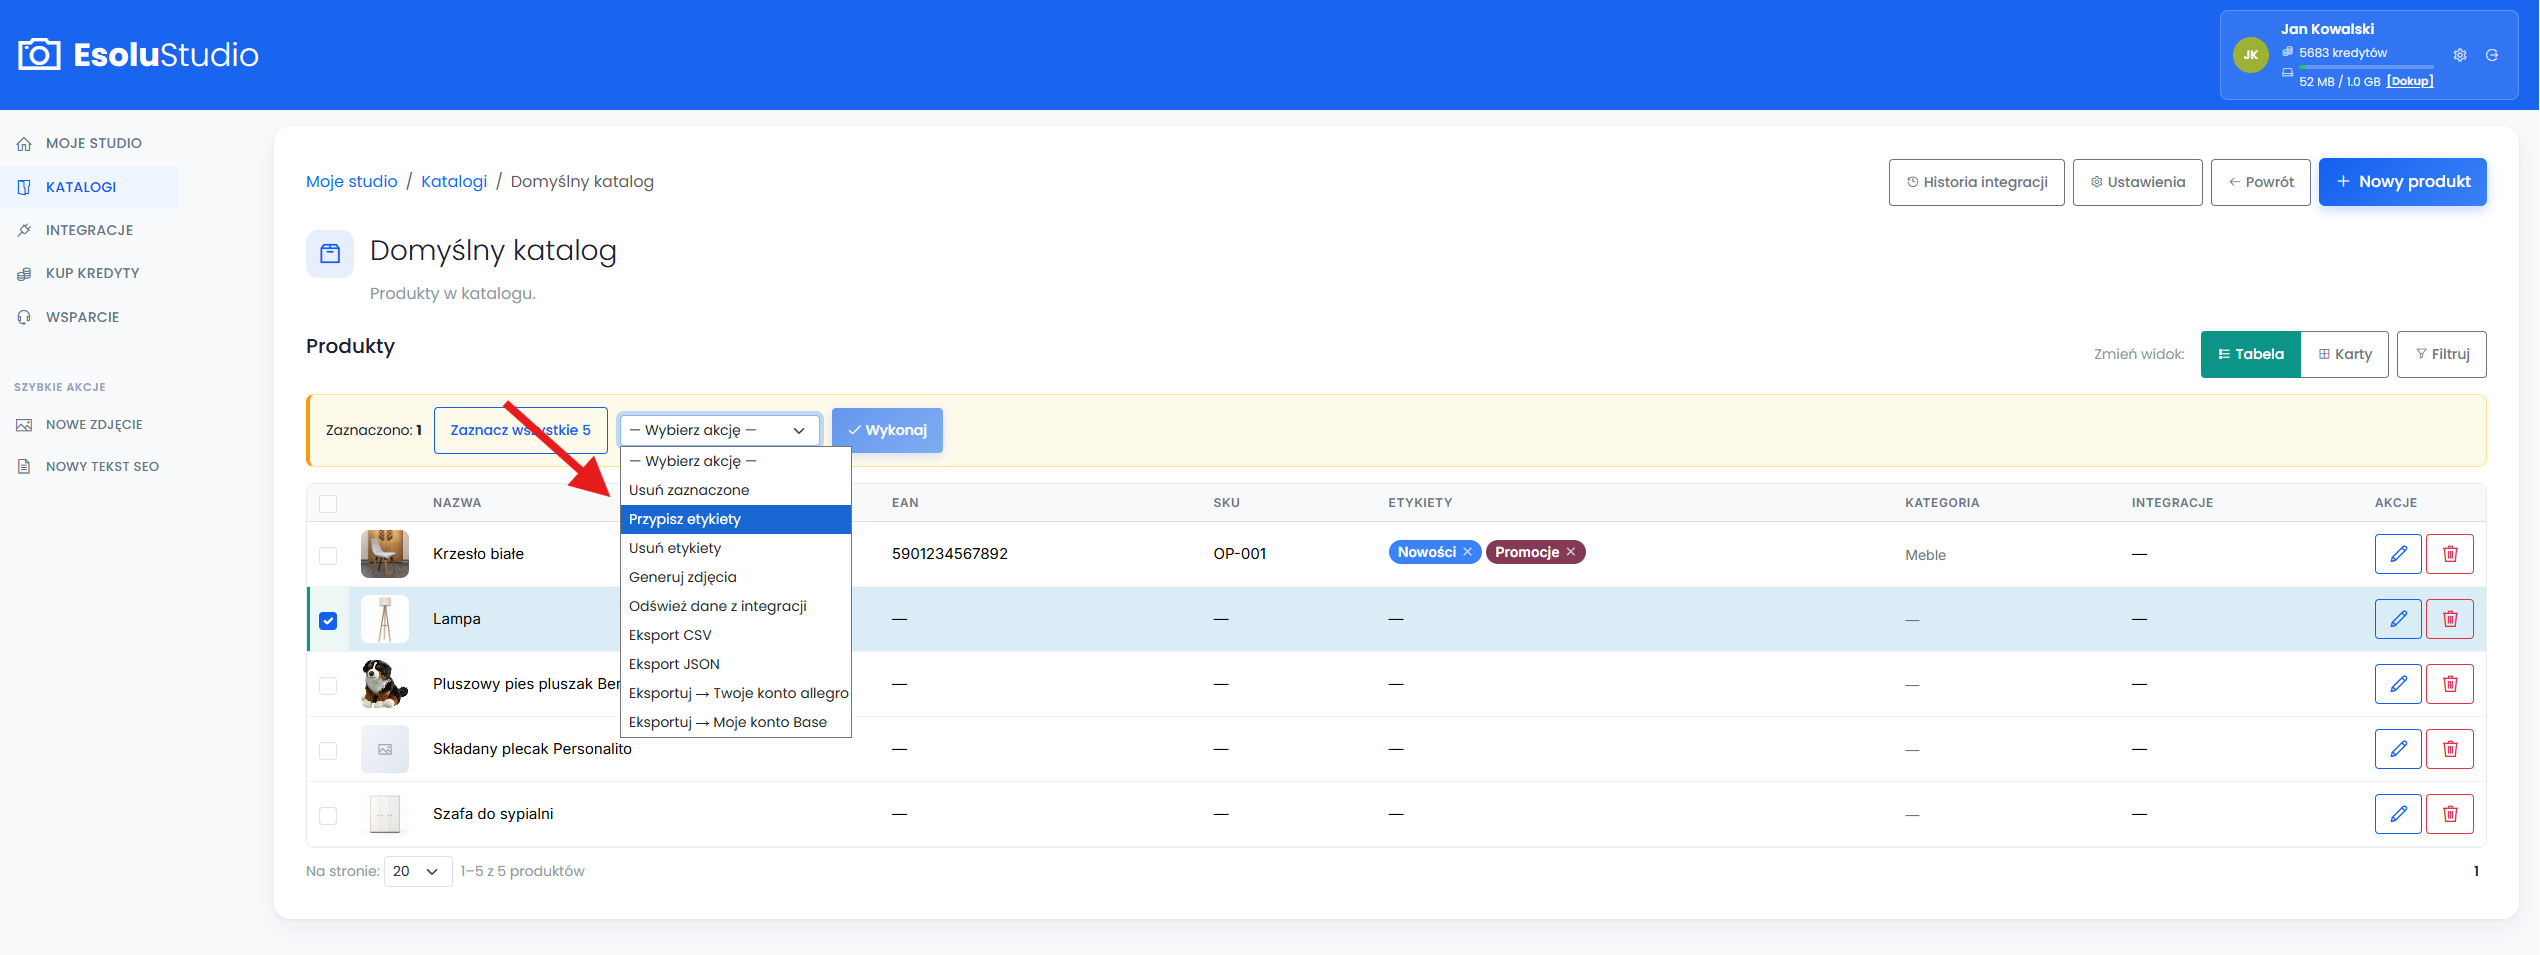Image resolution: width=2540 pixels, height=955 pixels.
Task: Open the Krzesło białe thumbnail
Action: [x=385, y=554]
